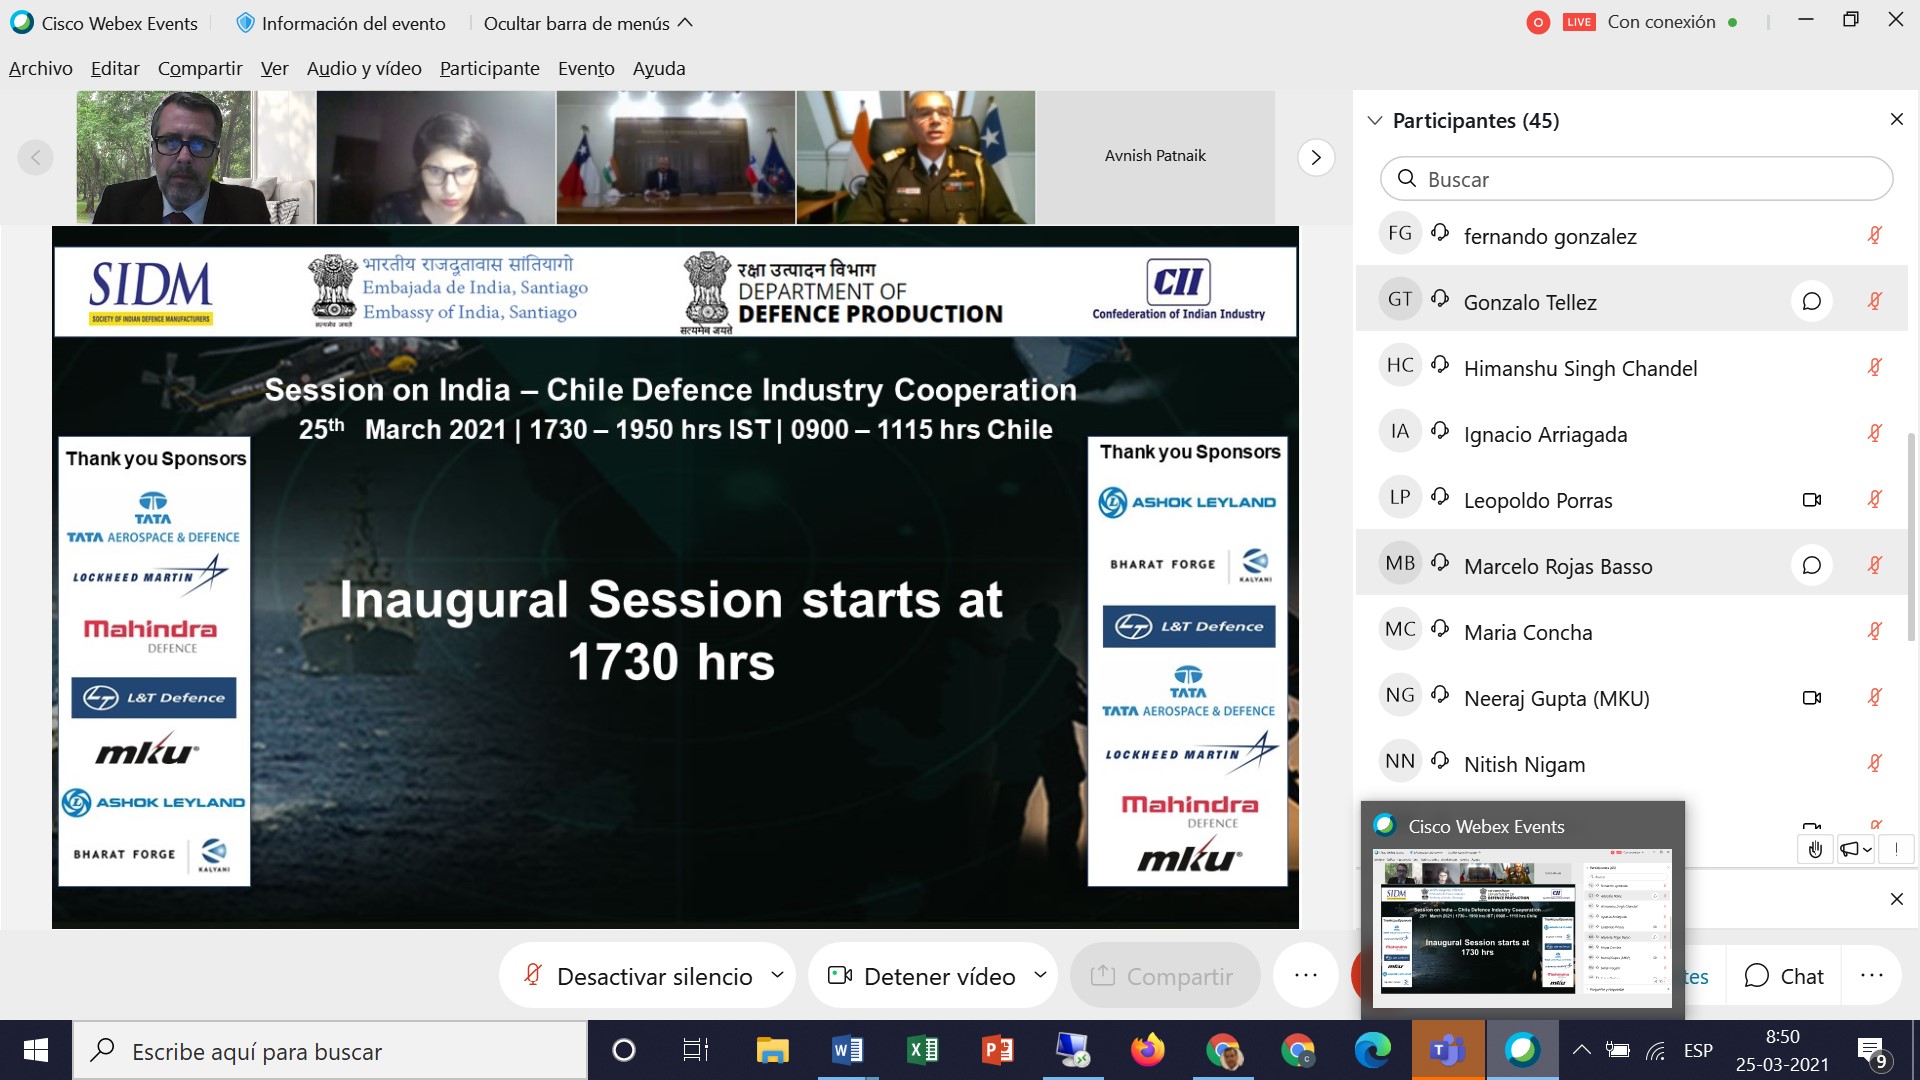This screenshot has height=1080, width=1920.
Task: Click the exclamation mark button
Action: click(1896, 849)
